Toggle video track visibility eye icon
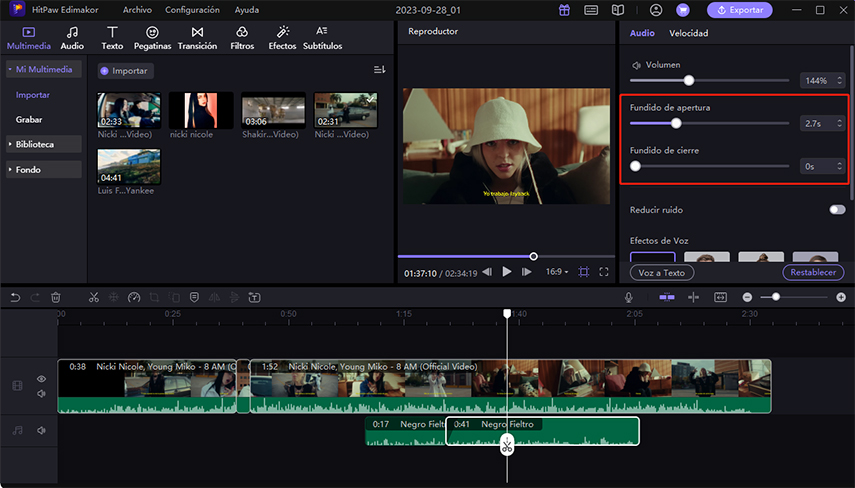 41,378
